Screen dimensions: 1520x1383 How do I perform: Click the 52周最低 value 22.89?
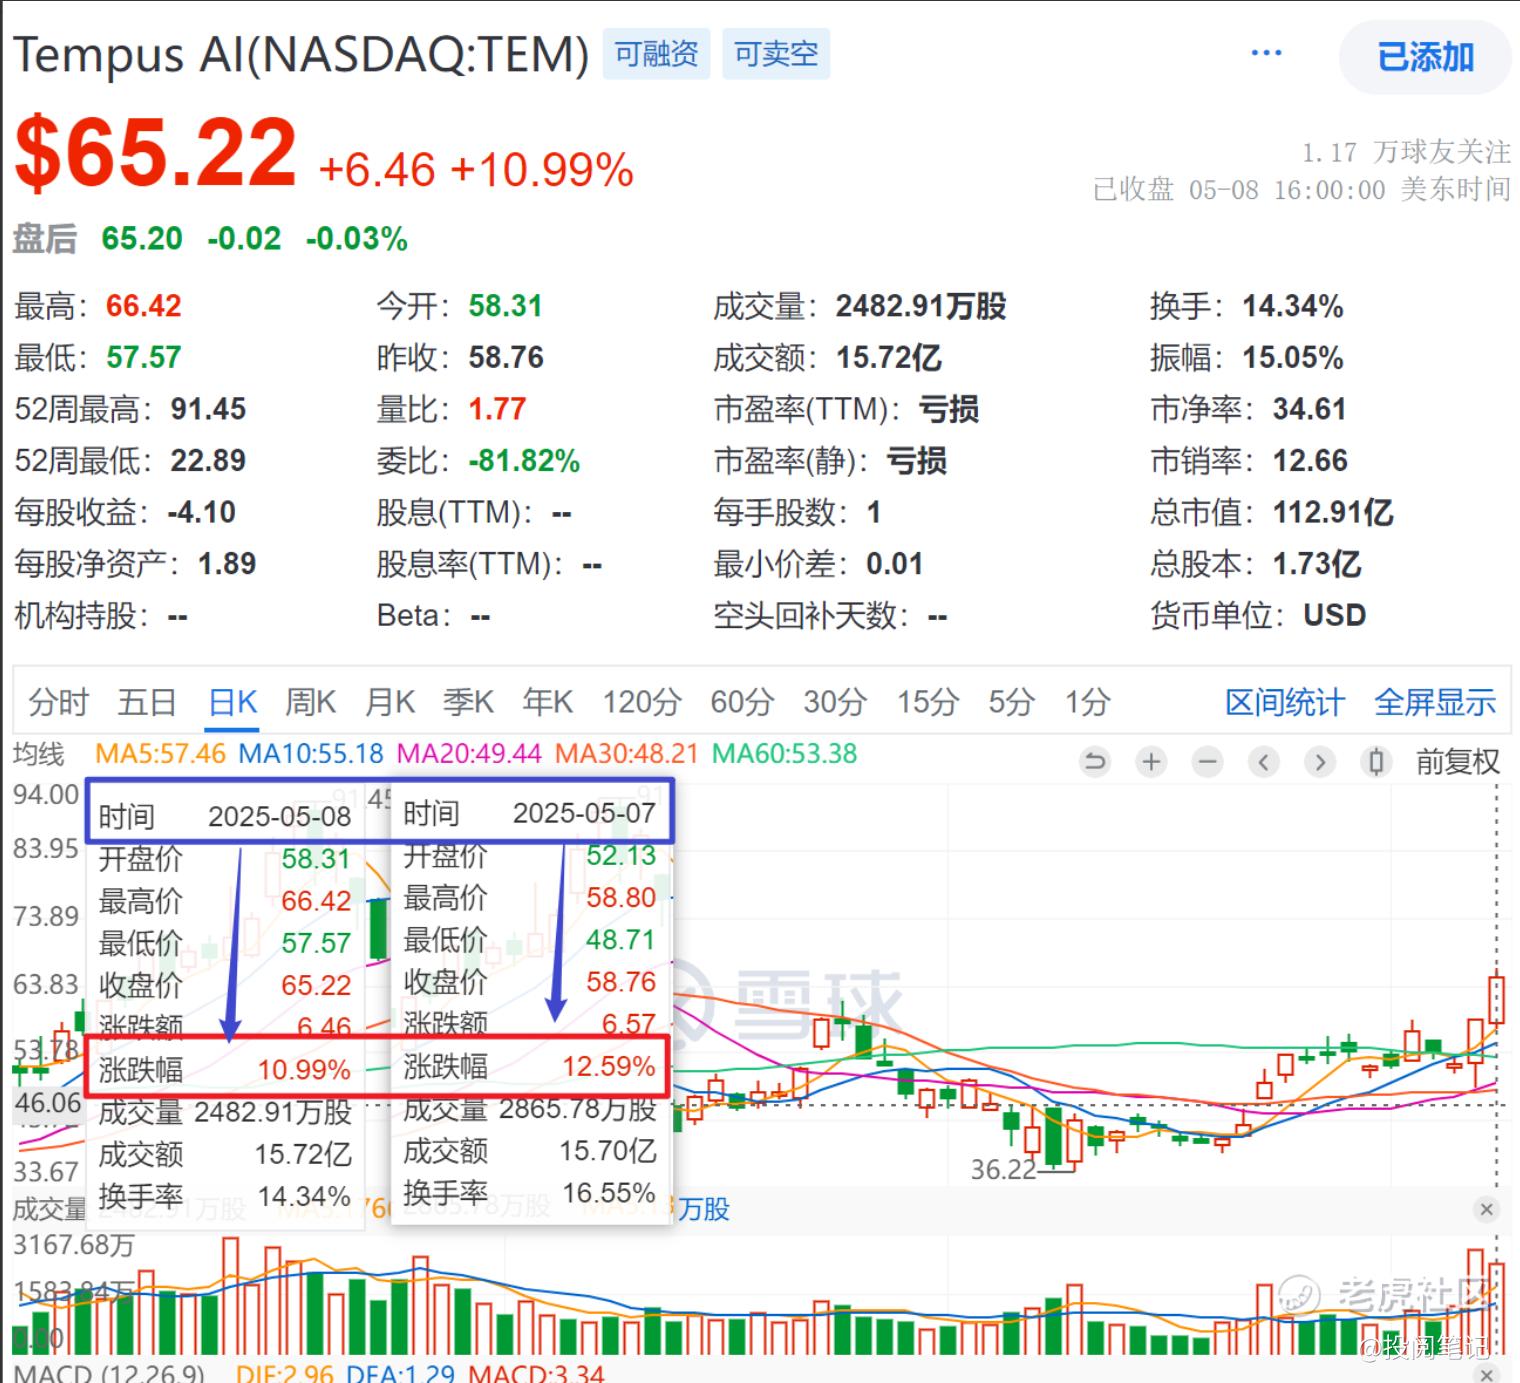tap(208, 461)
